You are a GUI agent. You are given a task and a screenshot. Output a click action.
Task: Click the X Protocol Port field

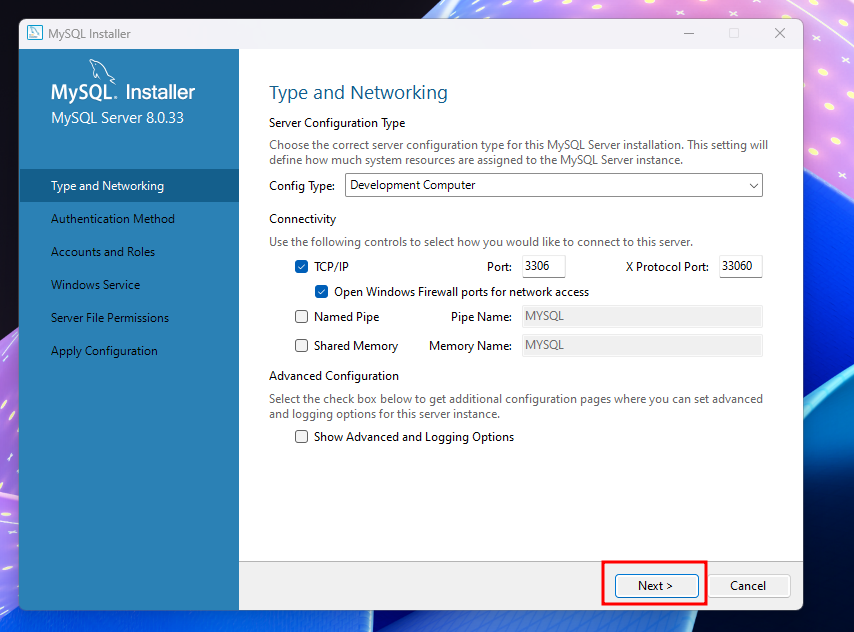(740, 267)
